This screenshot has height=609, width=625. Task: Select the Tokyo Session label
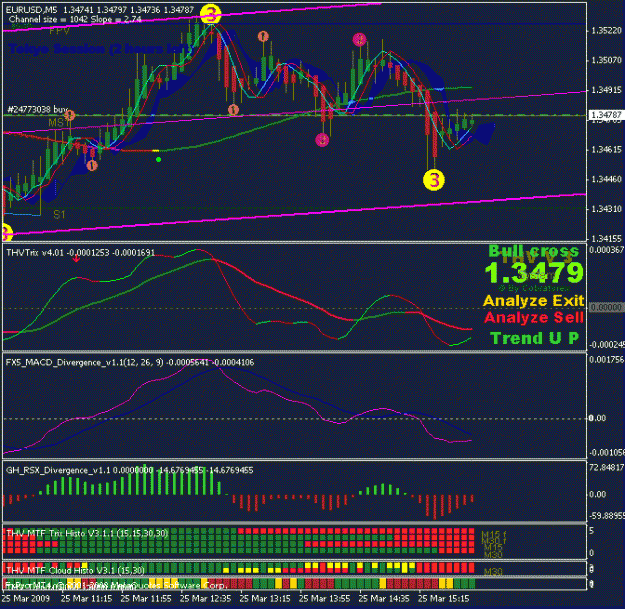pos(100,49)
